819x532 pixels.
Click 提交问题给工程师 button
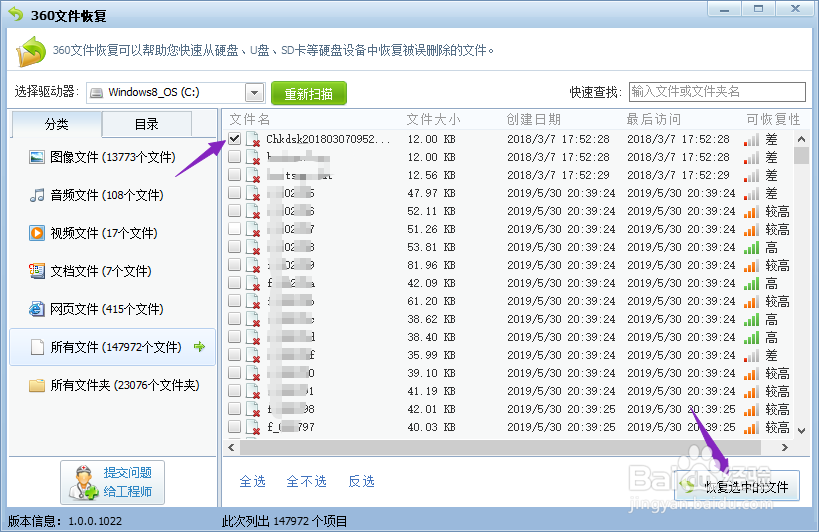(x=112, y=482)
